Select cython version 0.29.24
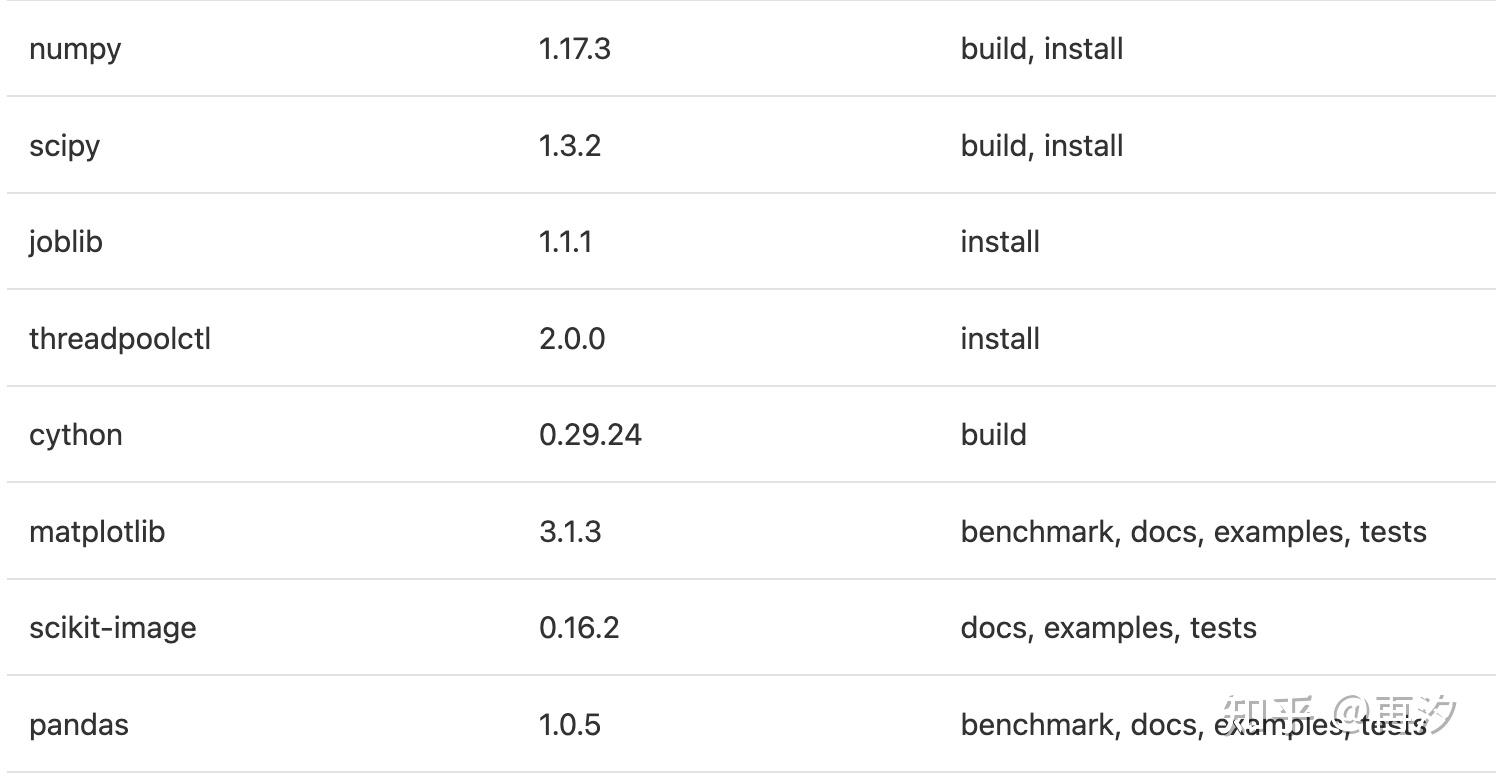This screenshot has width=1496, height=776. pos(590,435)
